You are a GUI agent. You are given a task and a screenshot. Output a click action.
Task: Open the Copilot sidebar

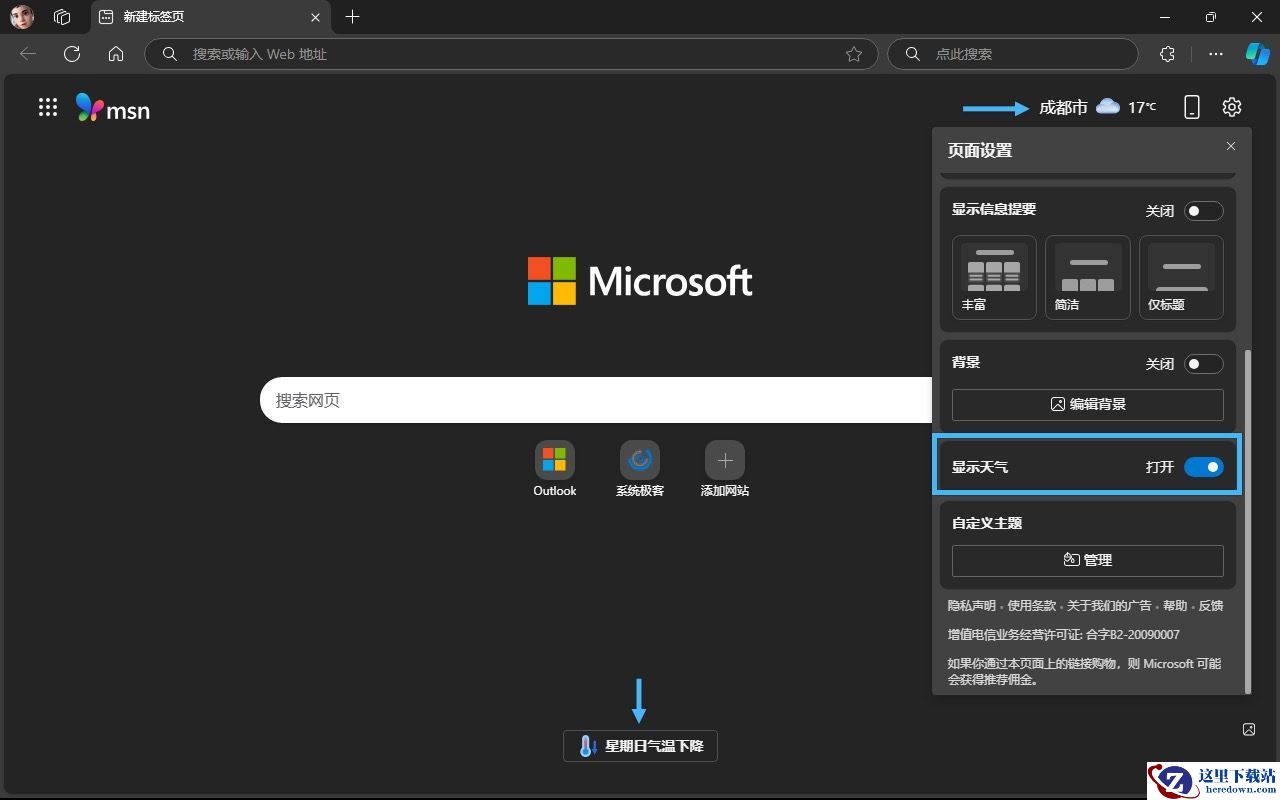coord(1257,54)
